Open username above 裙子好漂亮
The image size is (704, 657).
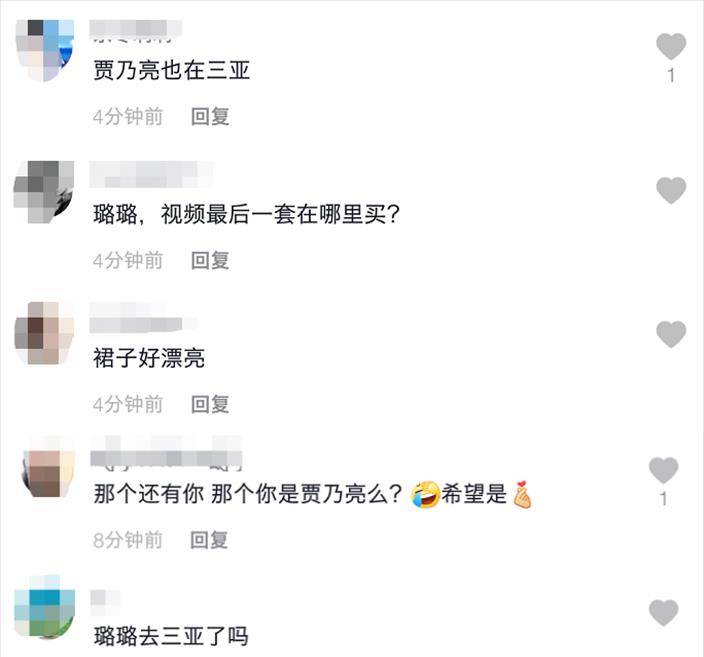[x=144, y=319]
